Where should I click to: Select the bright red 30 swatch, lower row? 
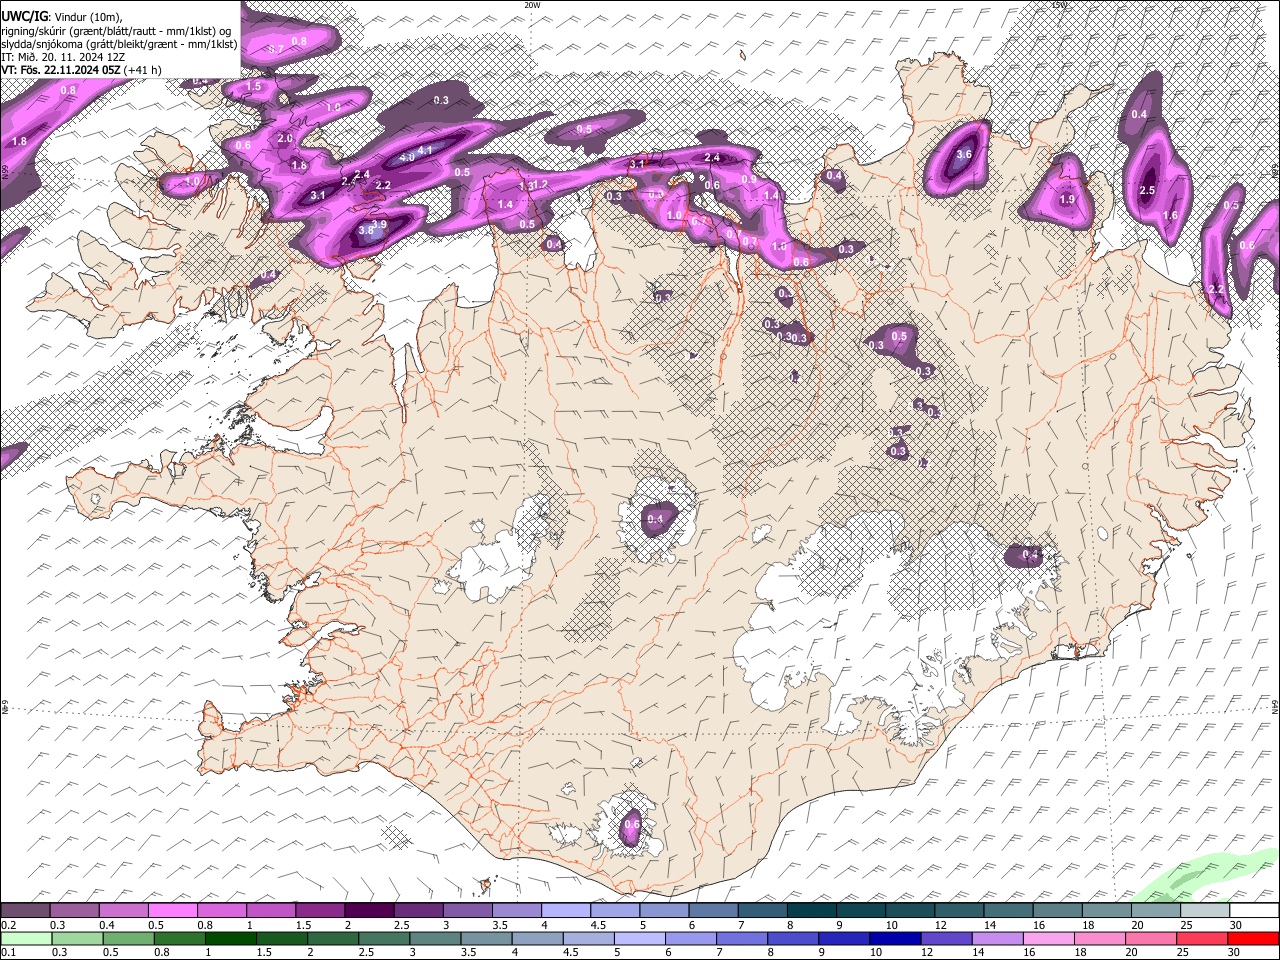[x=1253, y=938]
